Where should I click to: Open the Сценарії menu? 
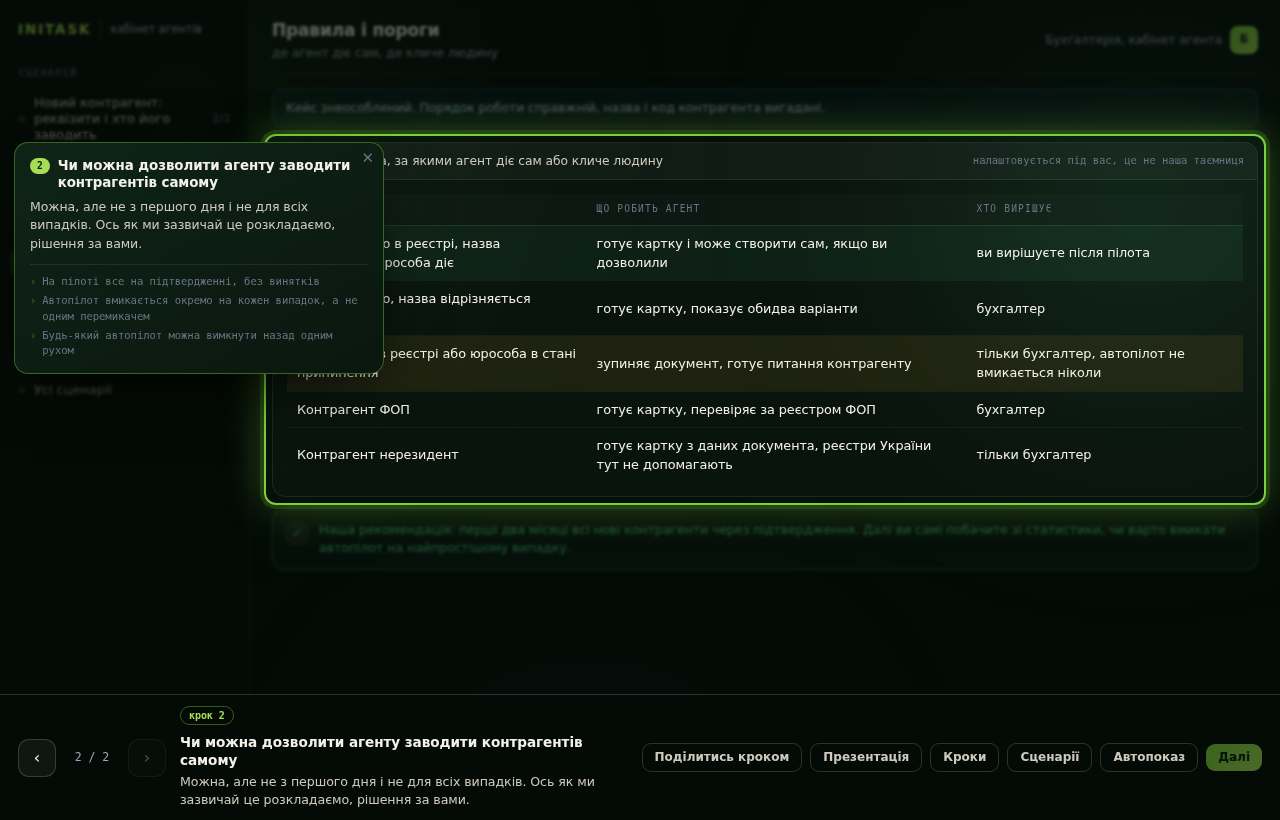tap(1050, 757)
